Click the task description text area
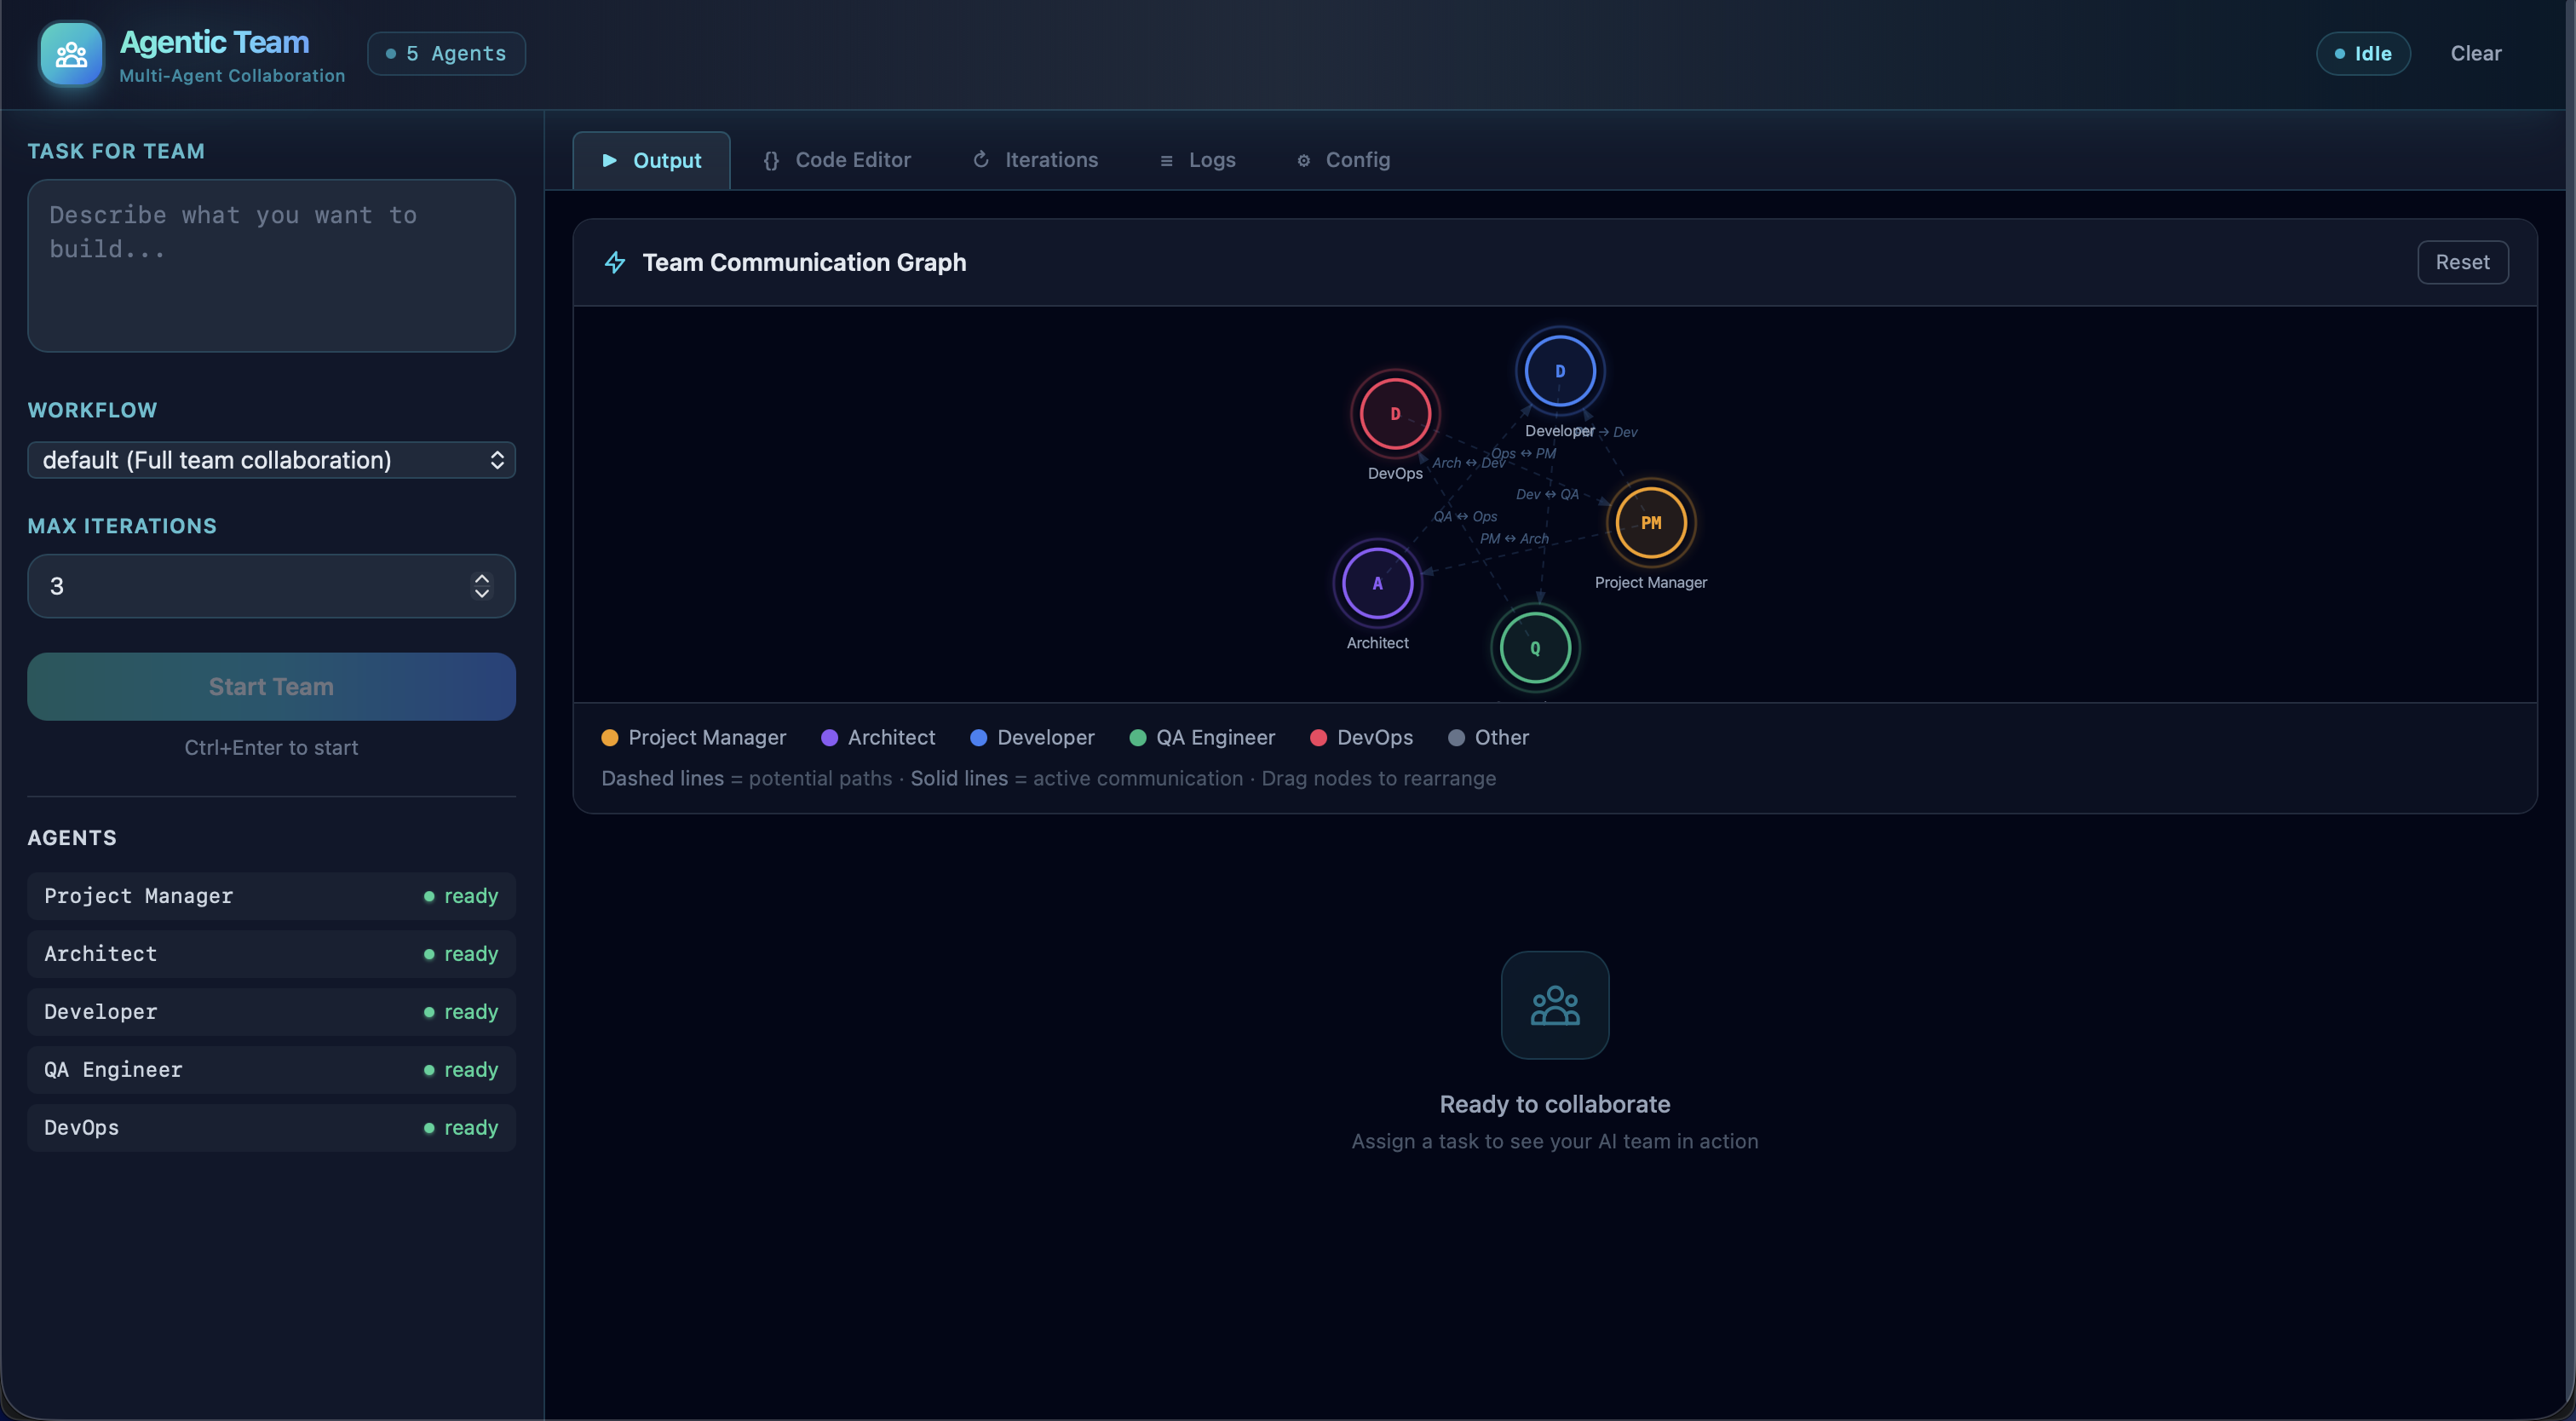2576x1421 pixels. (x=270, y=266)
